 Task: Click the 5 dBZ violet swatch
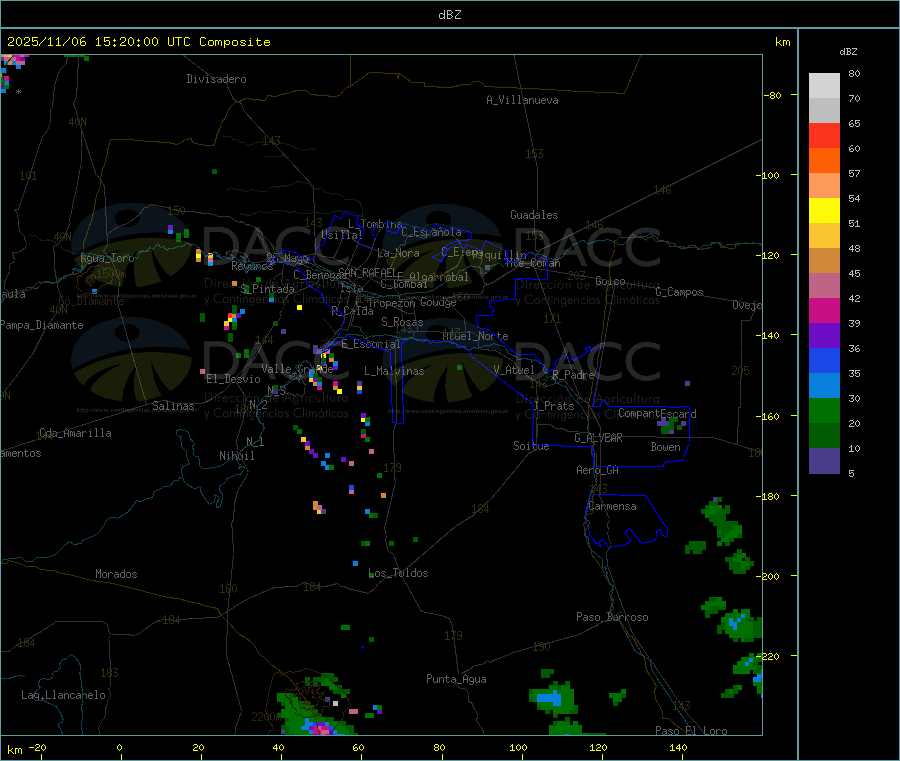click(x=824, y=461)
